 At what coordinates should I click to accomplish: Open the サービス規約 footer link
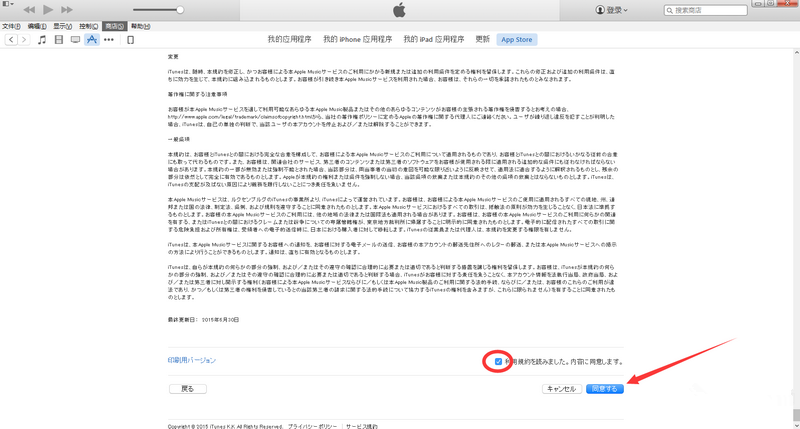[x=362, y=426]
